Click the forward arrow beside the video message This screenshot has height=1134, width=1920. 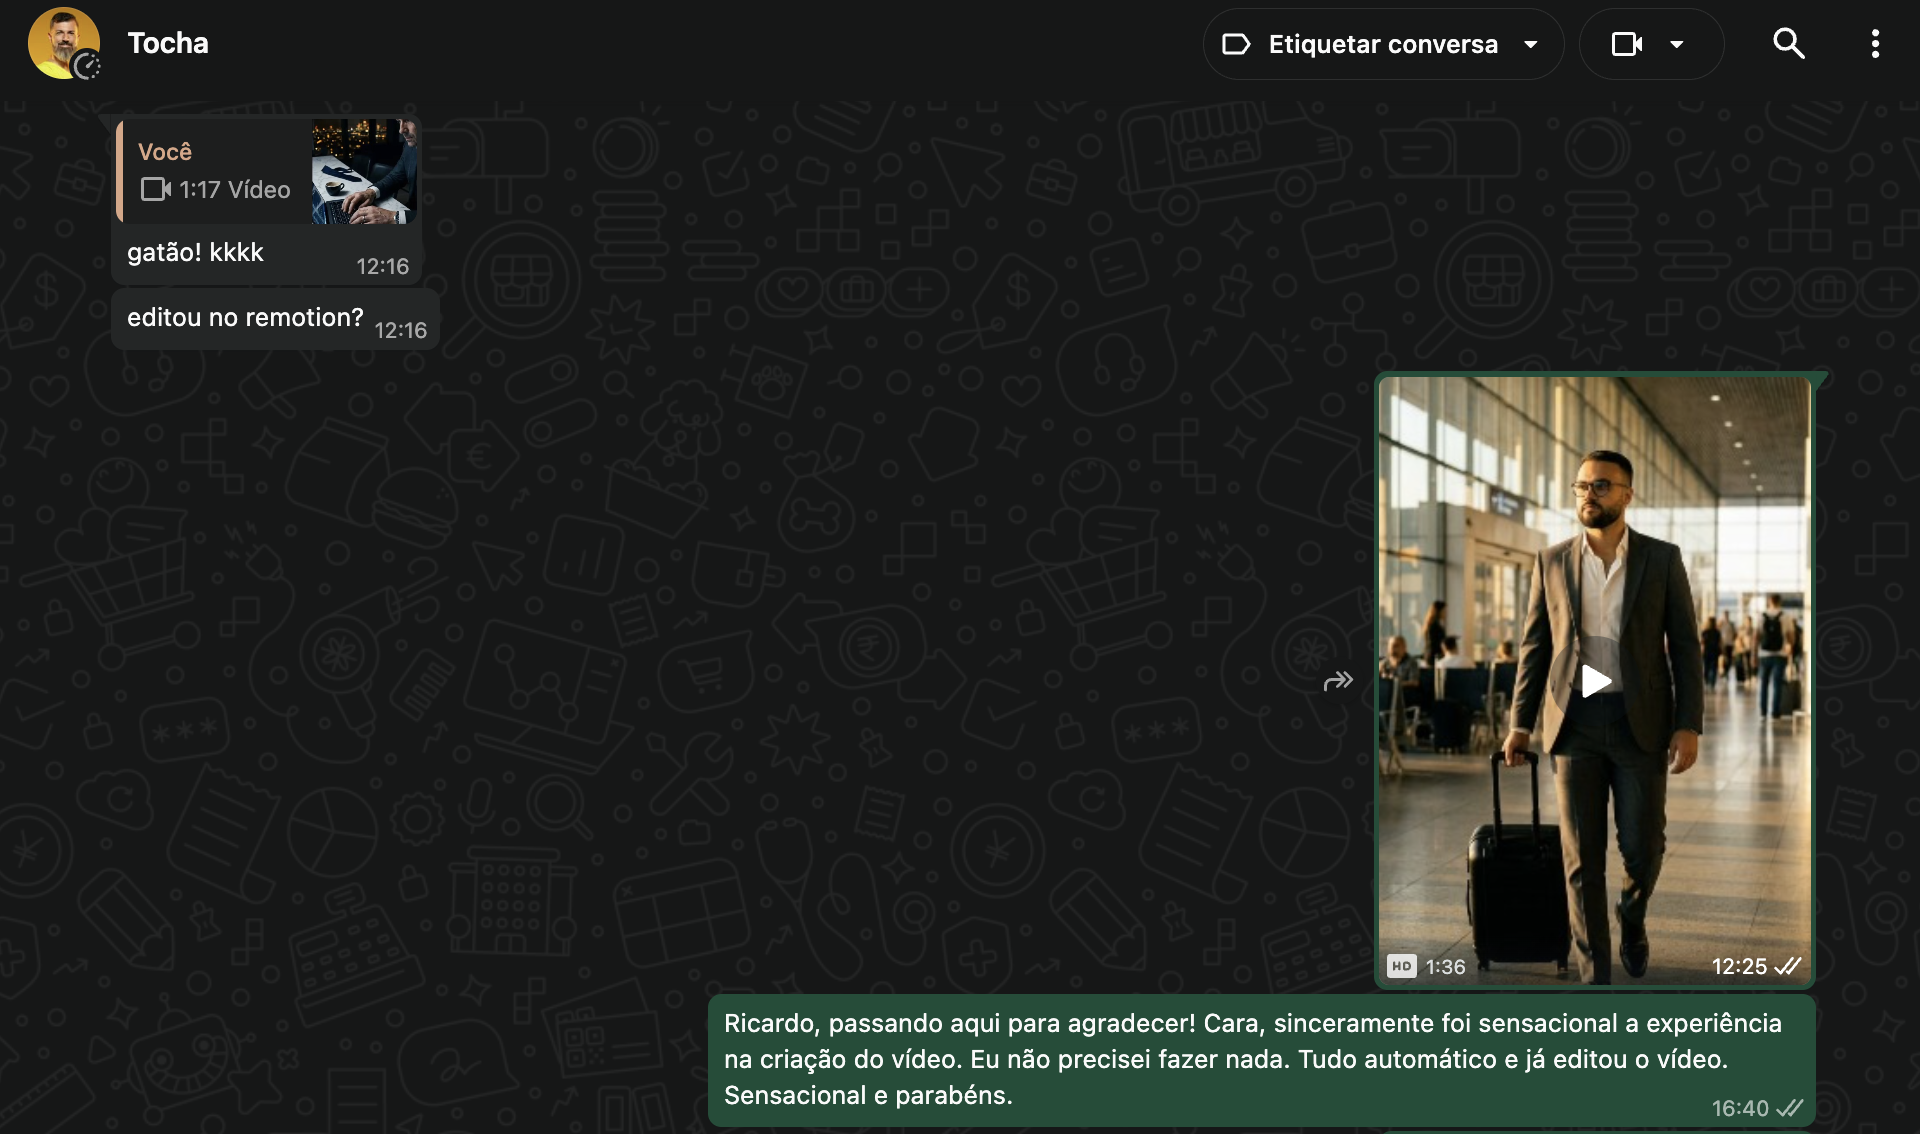point(1339,681)
